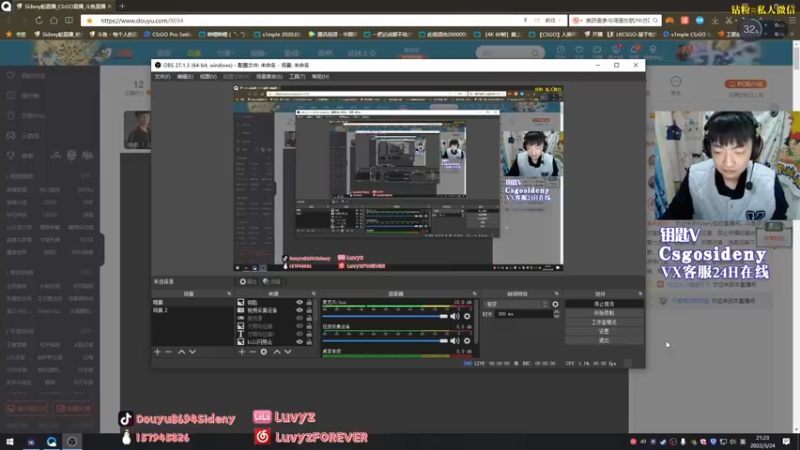Open the notification center icon in taskbar corner

click(x=786, y=441)
